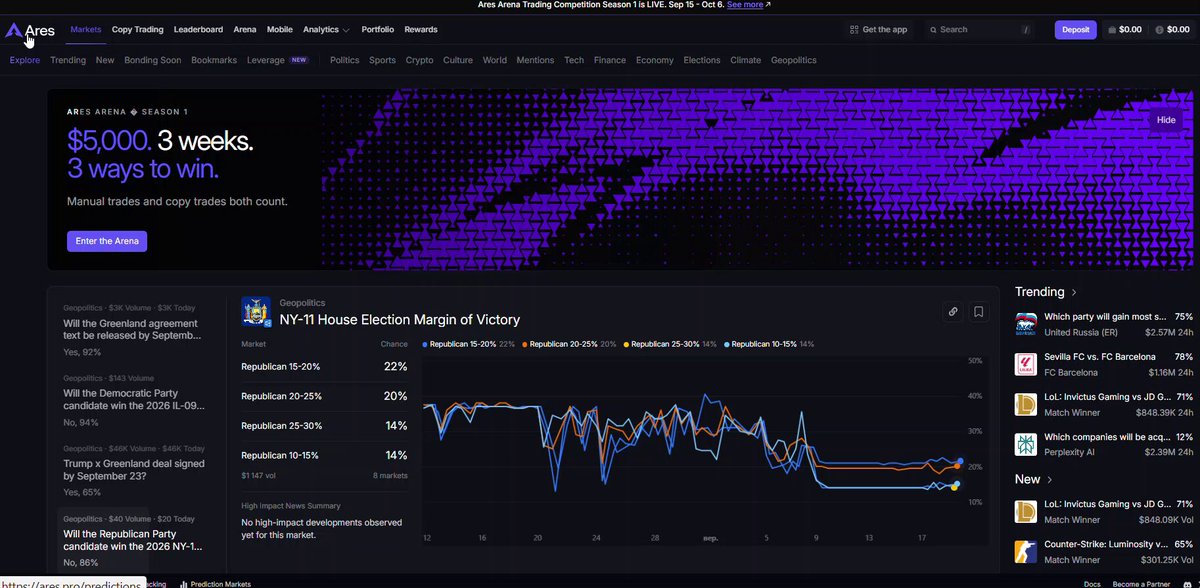
Task: Open 'Which party will gain most' trending item
Action: [1104, 323]
